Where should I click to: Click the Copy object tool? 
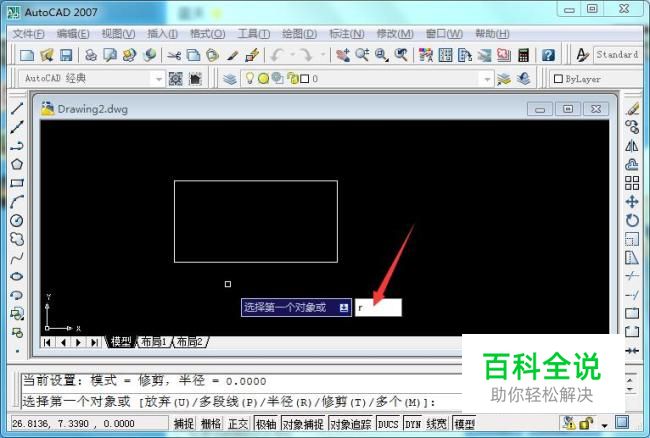[632, 127]
